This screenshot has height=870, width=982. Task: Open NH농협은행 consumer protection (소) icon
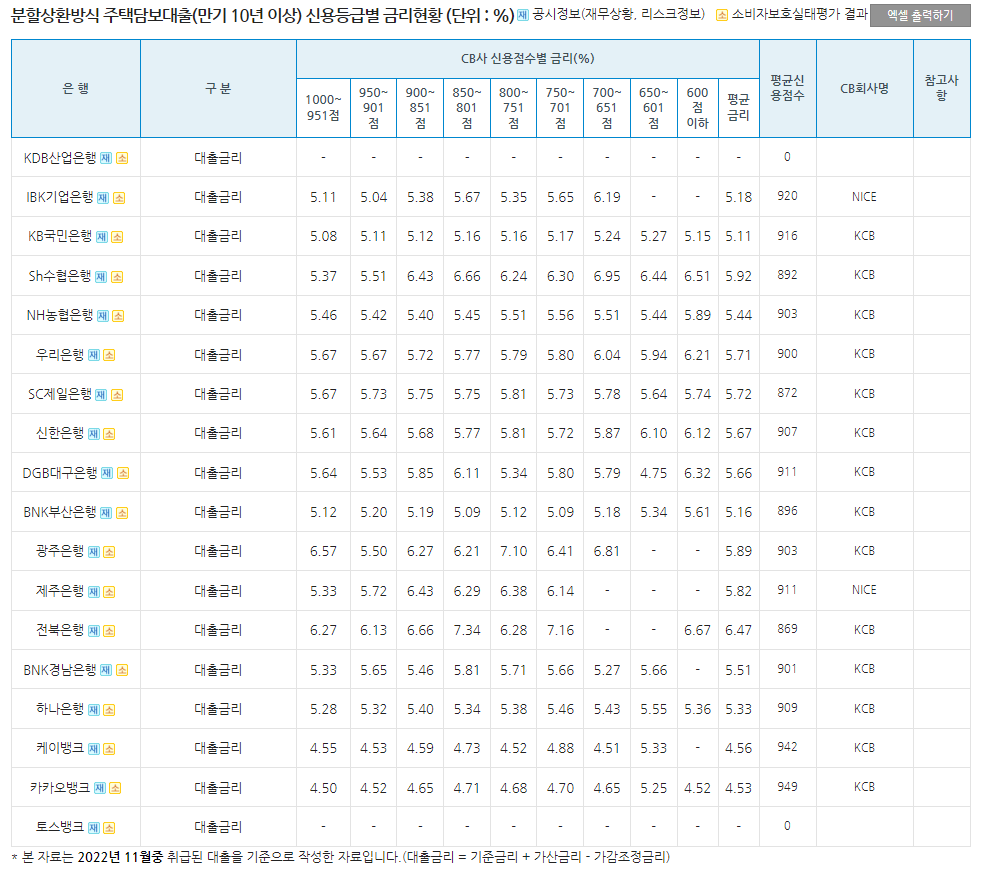118,316
